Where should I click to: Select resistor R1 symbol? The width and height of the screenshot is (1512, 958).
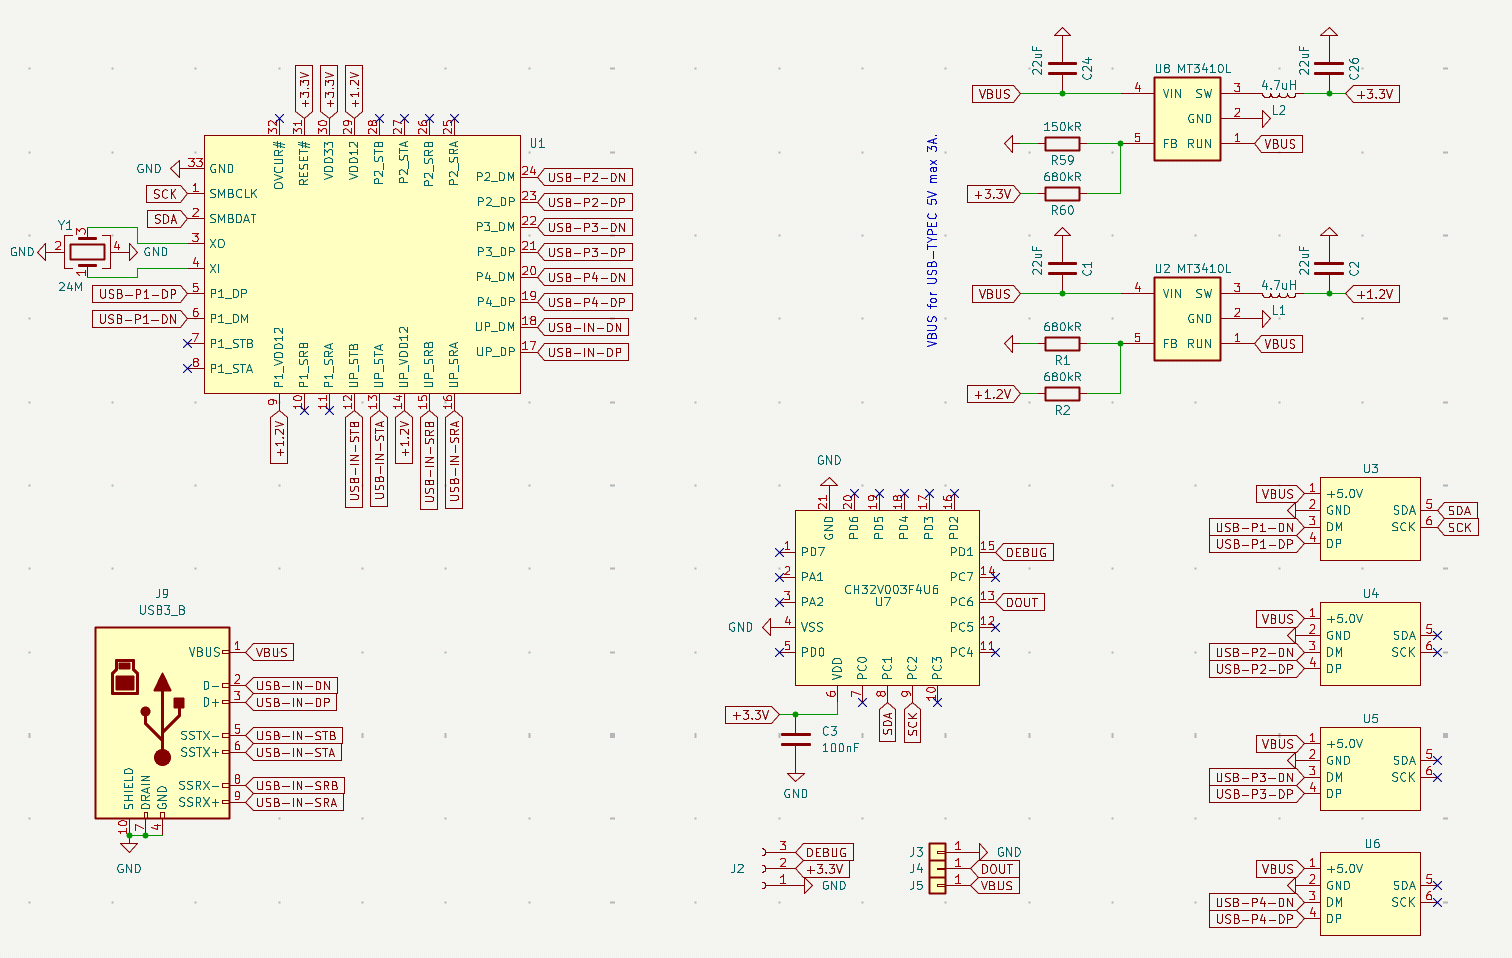(x=1062, y=344)
